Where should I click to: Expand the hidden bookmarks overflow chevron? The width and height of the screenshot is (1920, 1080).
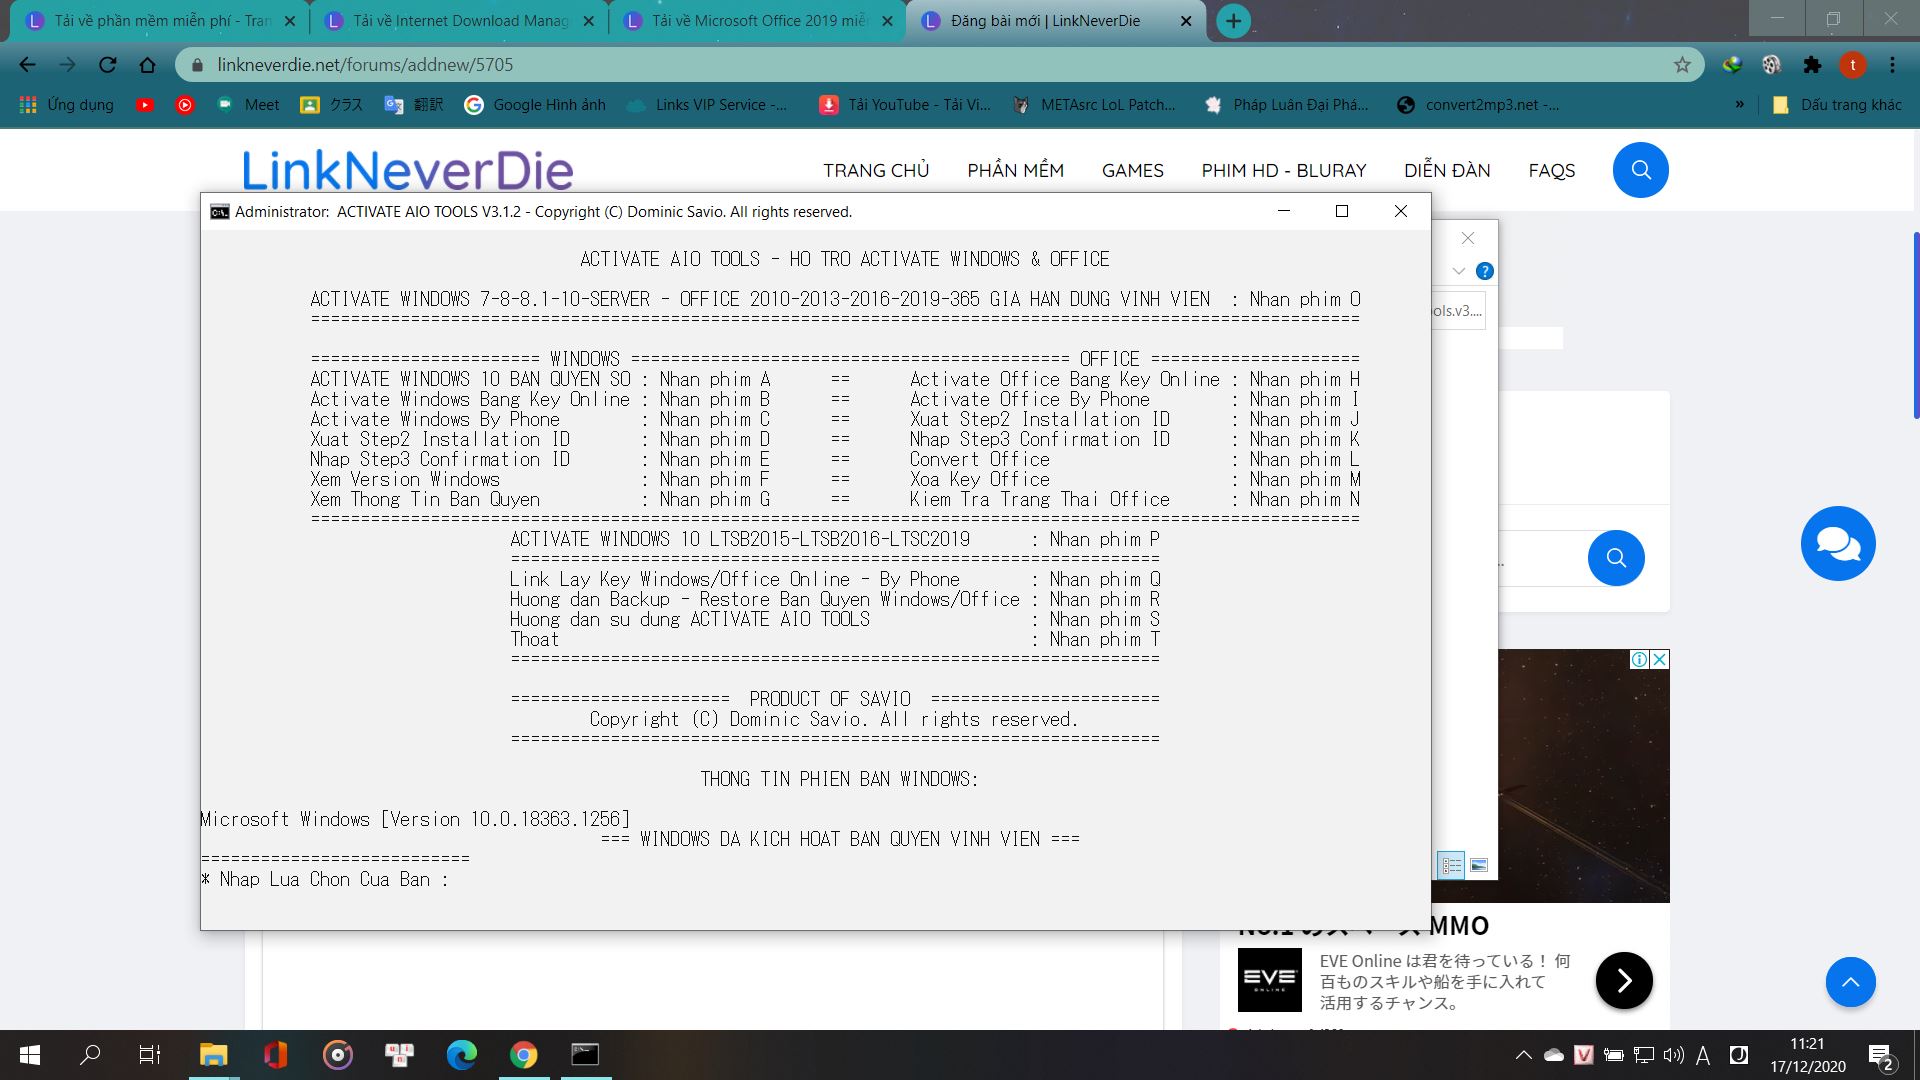coord(1739,104)
